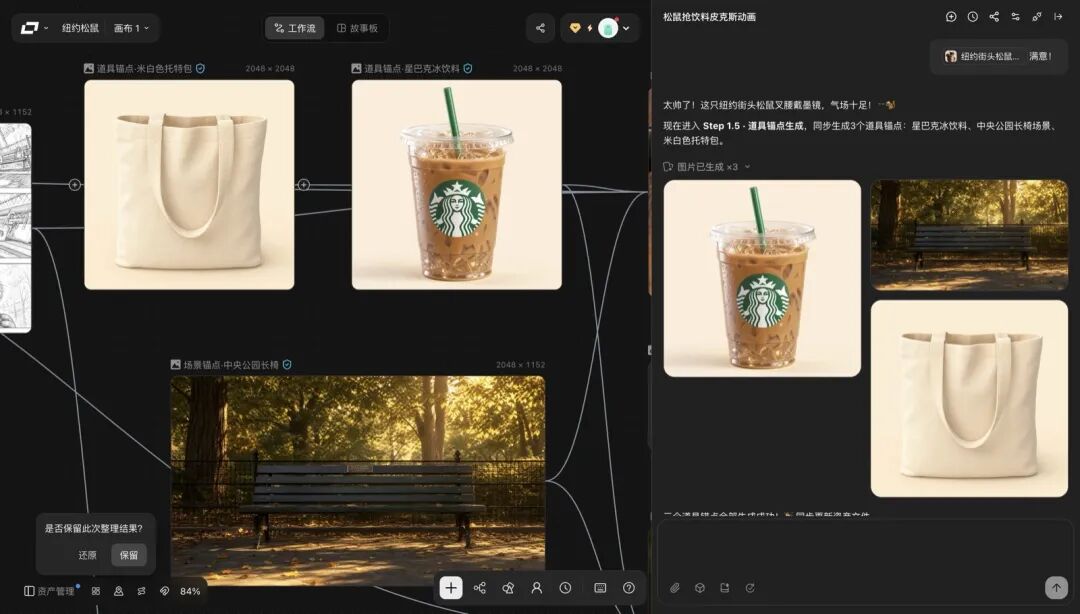Click the link/connect icon in chat header

1037,17
